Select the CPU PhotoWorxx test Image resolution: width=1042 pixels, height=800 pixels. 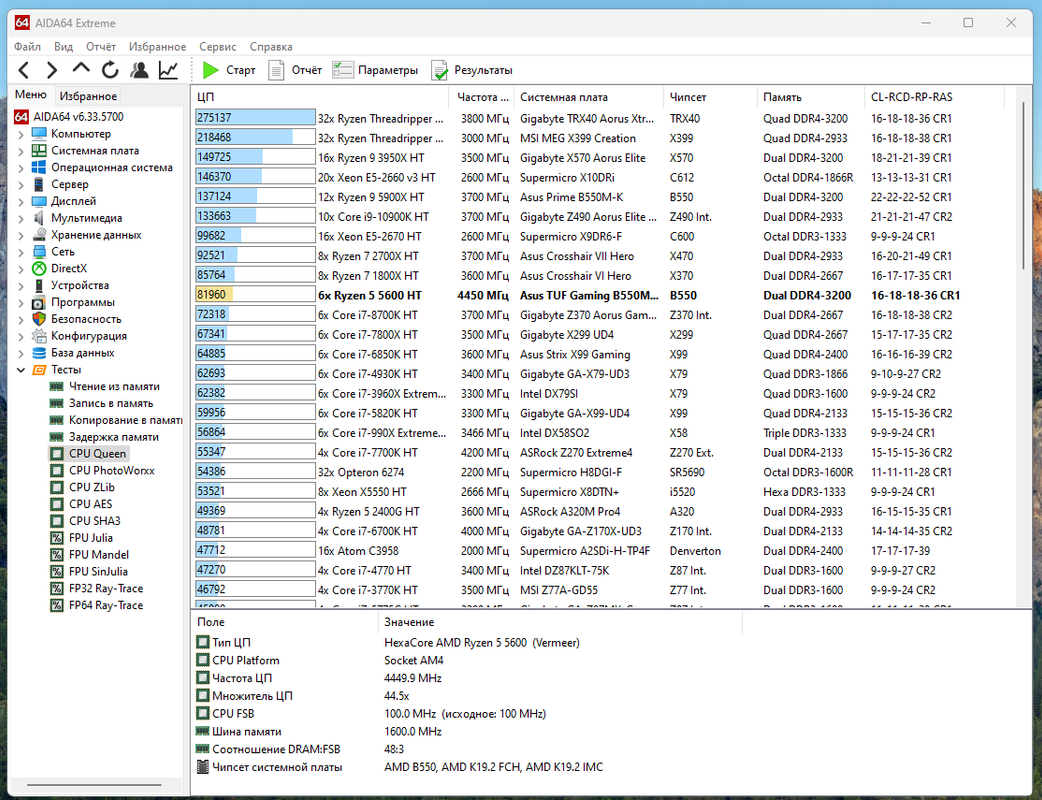112,470
